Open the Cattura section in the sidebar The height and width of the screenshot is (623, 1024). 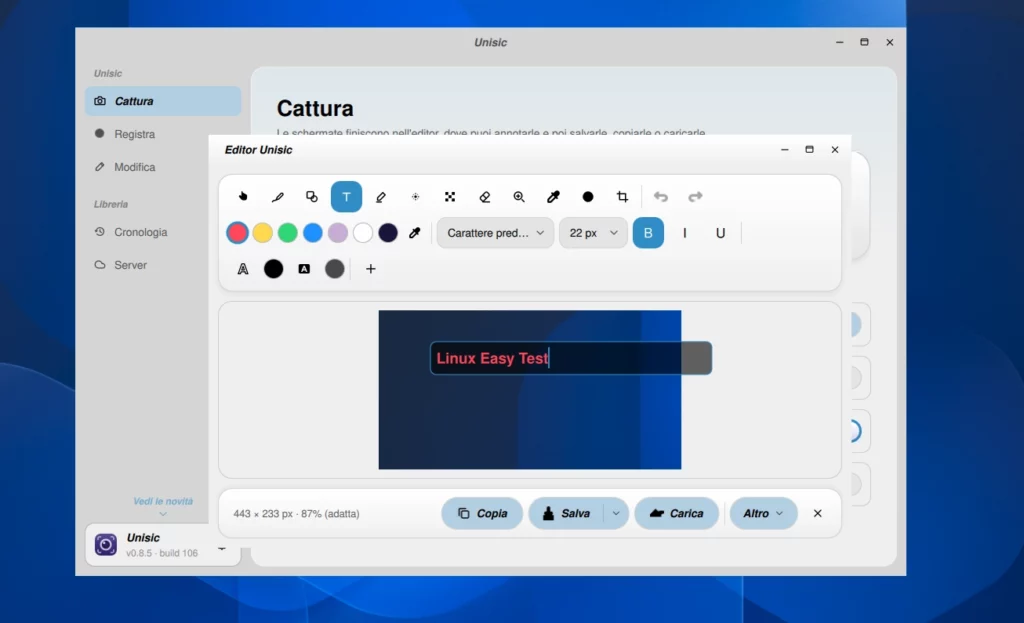point(163,101)
